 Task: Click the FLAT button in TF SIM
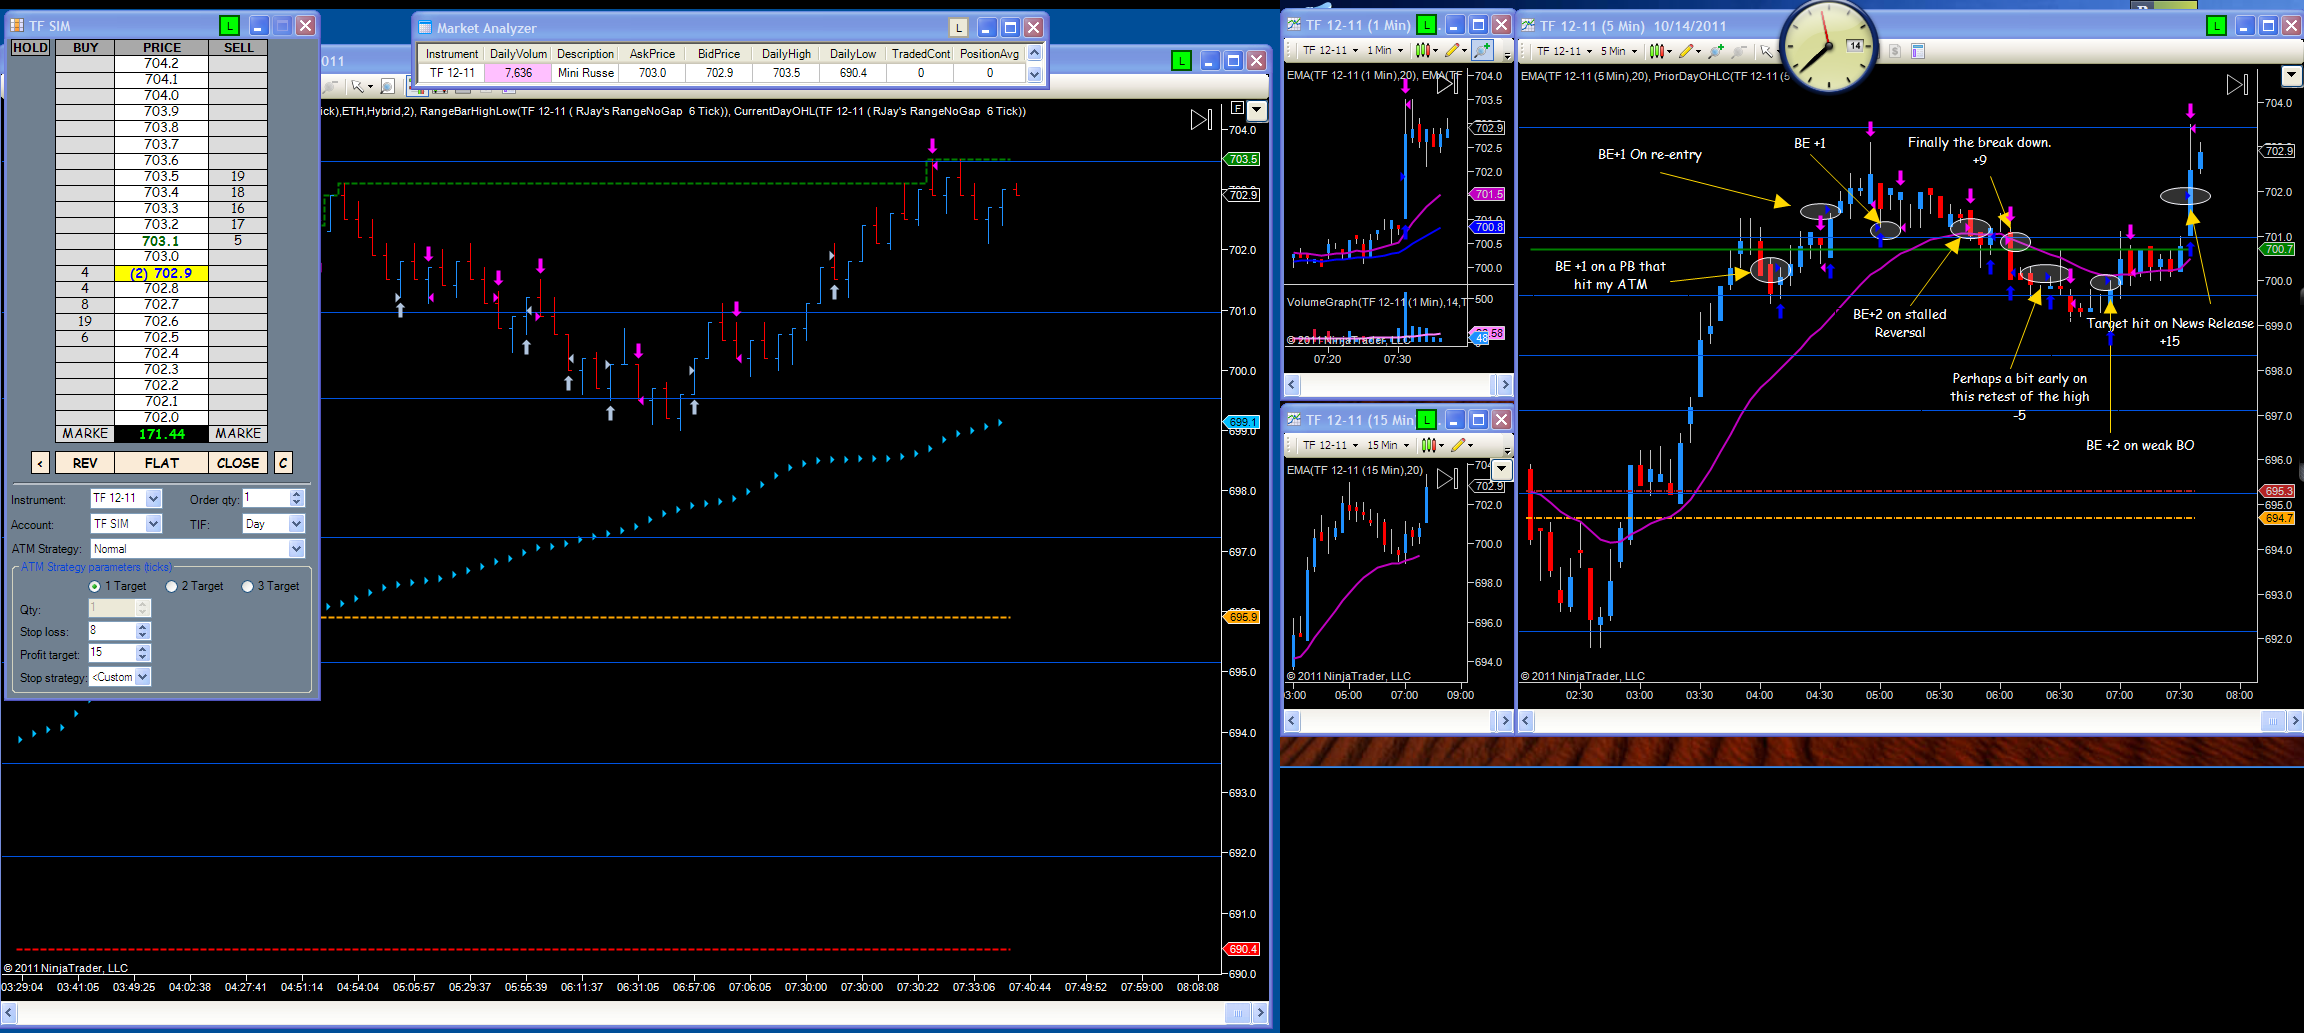161,463
